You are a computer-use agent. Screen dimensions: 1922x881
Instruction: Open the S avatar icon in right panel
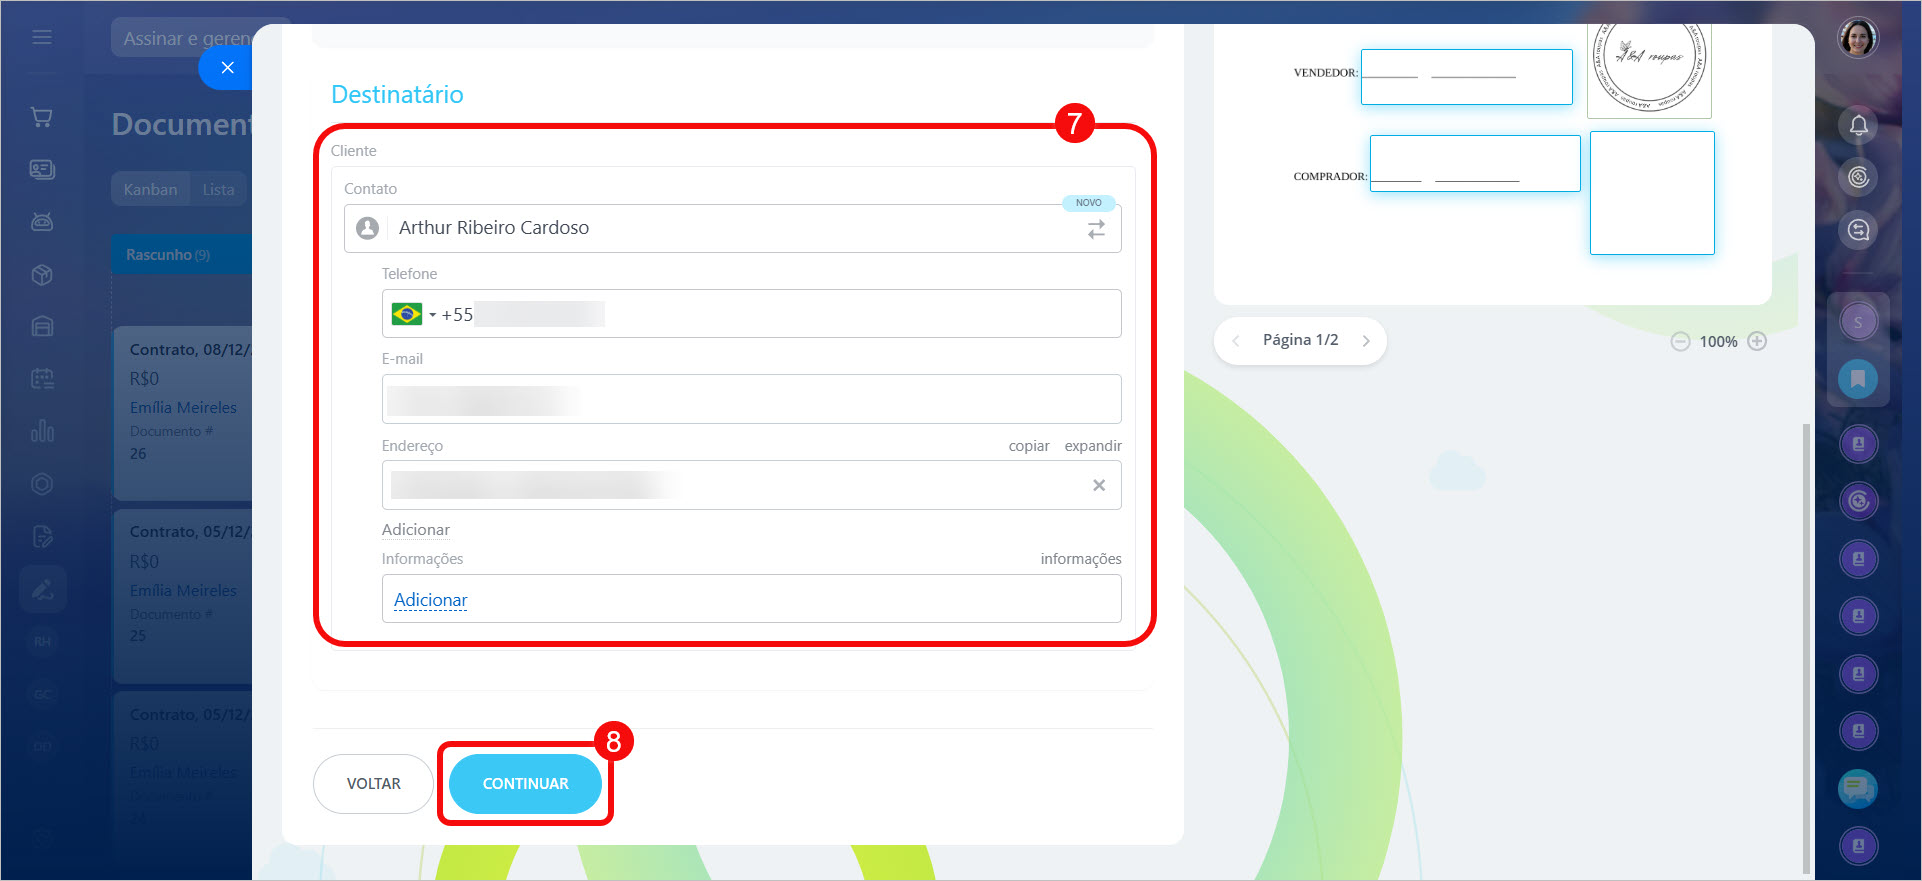pyautogui.click(x=1858, y=322)
